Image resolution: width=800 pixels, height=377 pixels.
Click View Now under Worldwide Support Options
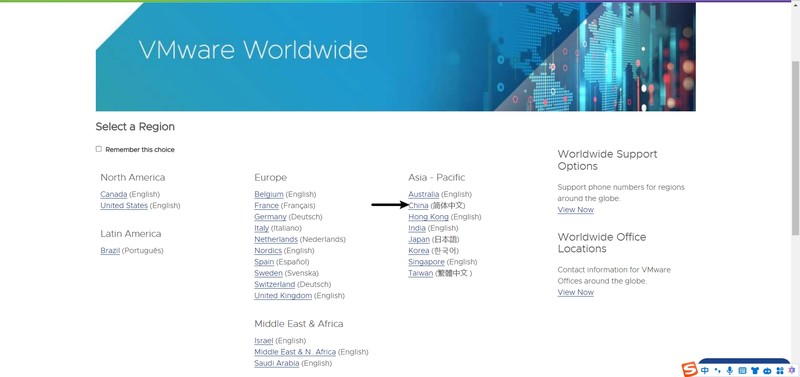point(576,210)
